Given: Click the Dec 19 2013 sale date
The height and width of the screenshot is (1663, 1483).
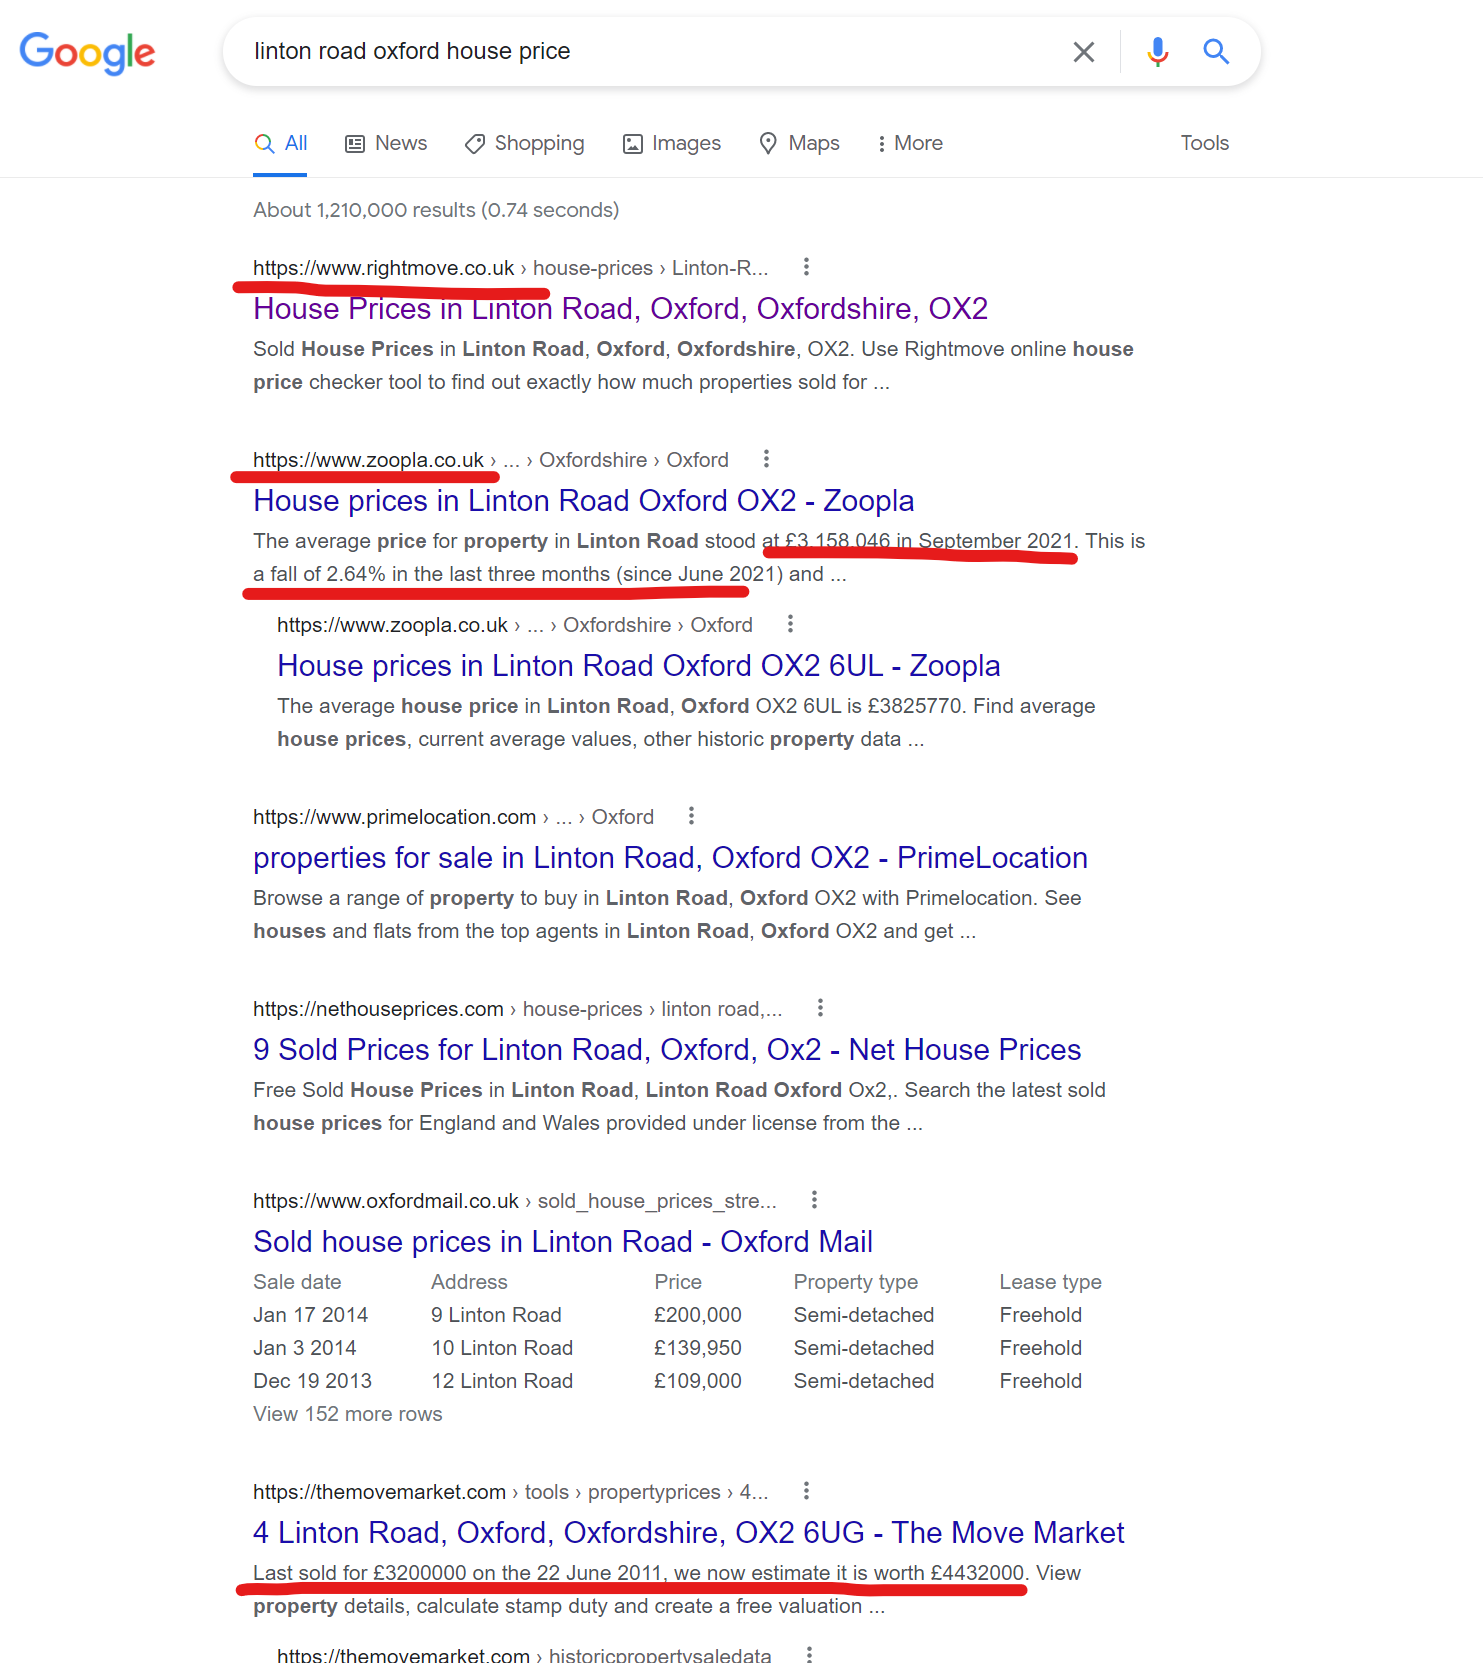Looking at the screenshot, I should pos(312,1381).
